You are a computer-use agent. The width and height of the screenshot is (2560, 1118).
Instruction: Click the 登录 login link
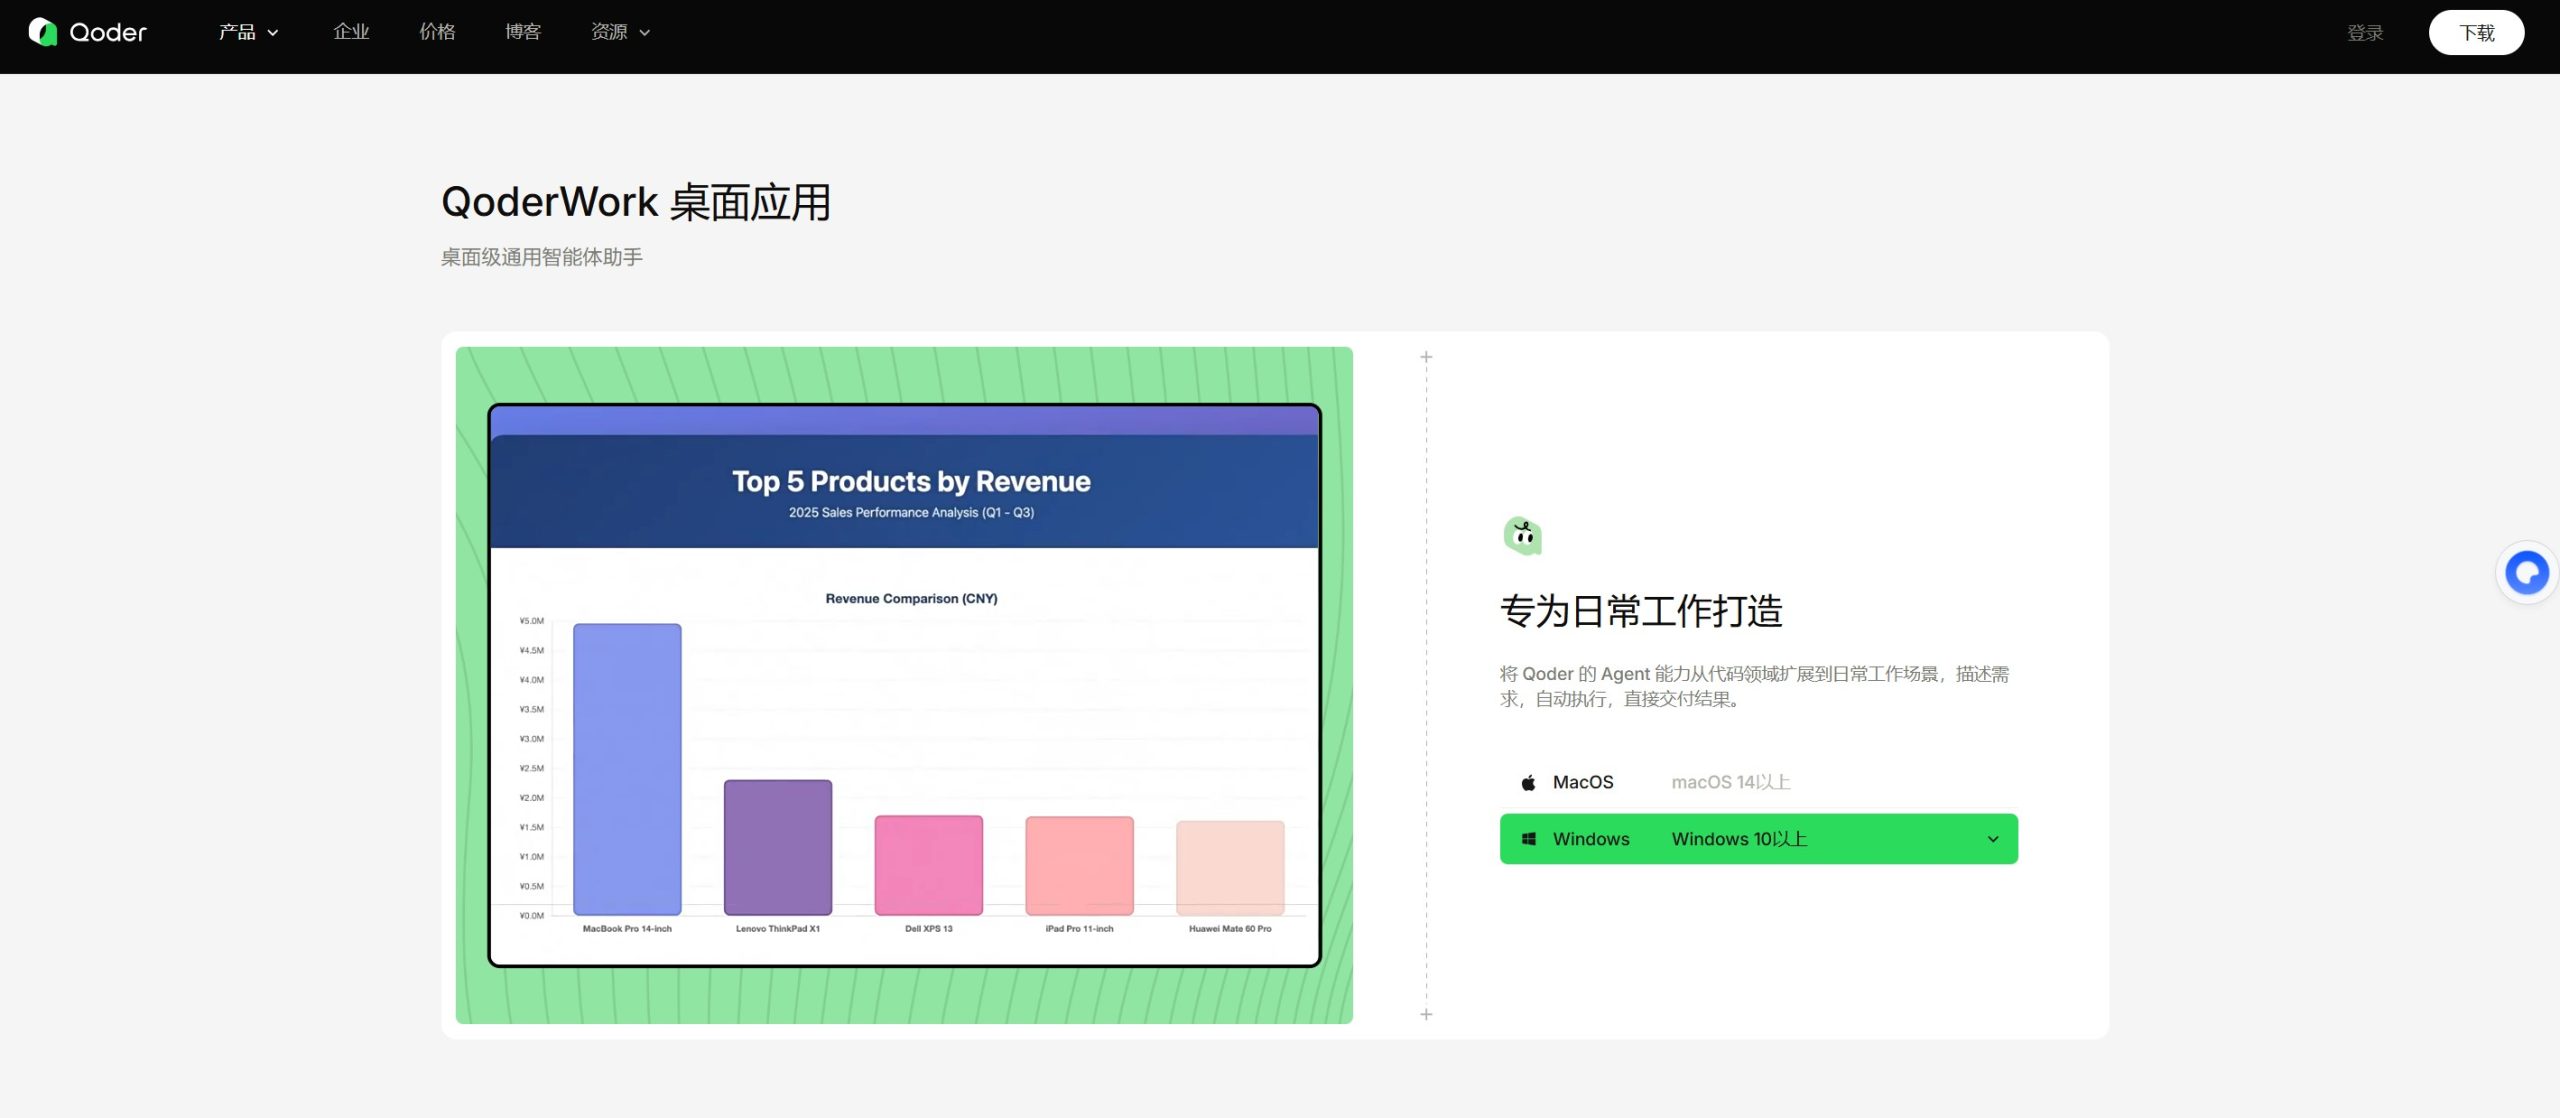(2366, 31)
